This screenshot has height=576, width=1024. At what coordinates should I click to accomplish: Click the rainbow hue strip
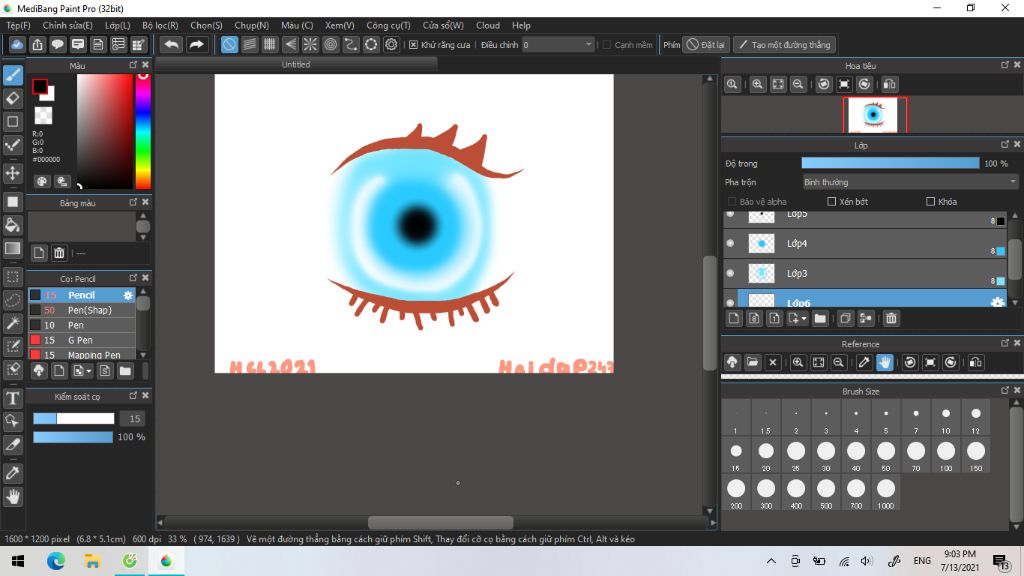(x=143, y=131)
